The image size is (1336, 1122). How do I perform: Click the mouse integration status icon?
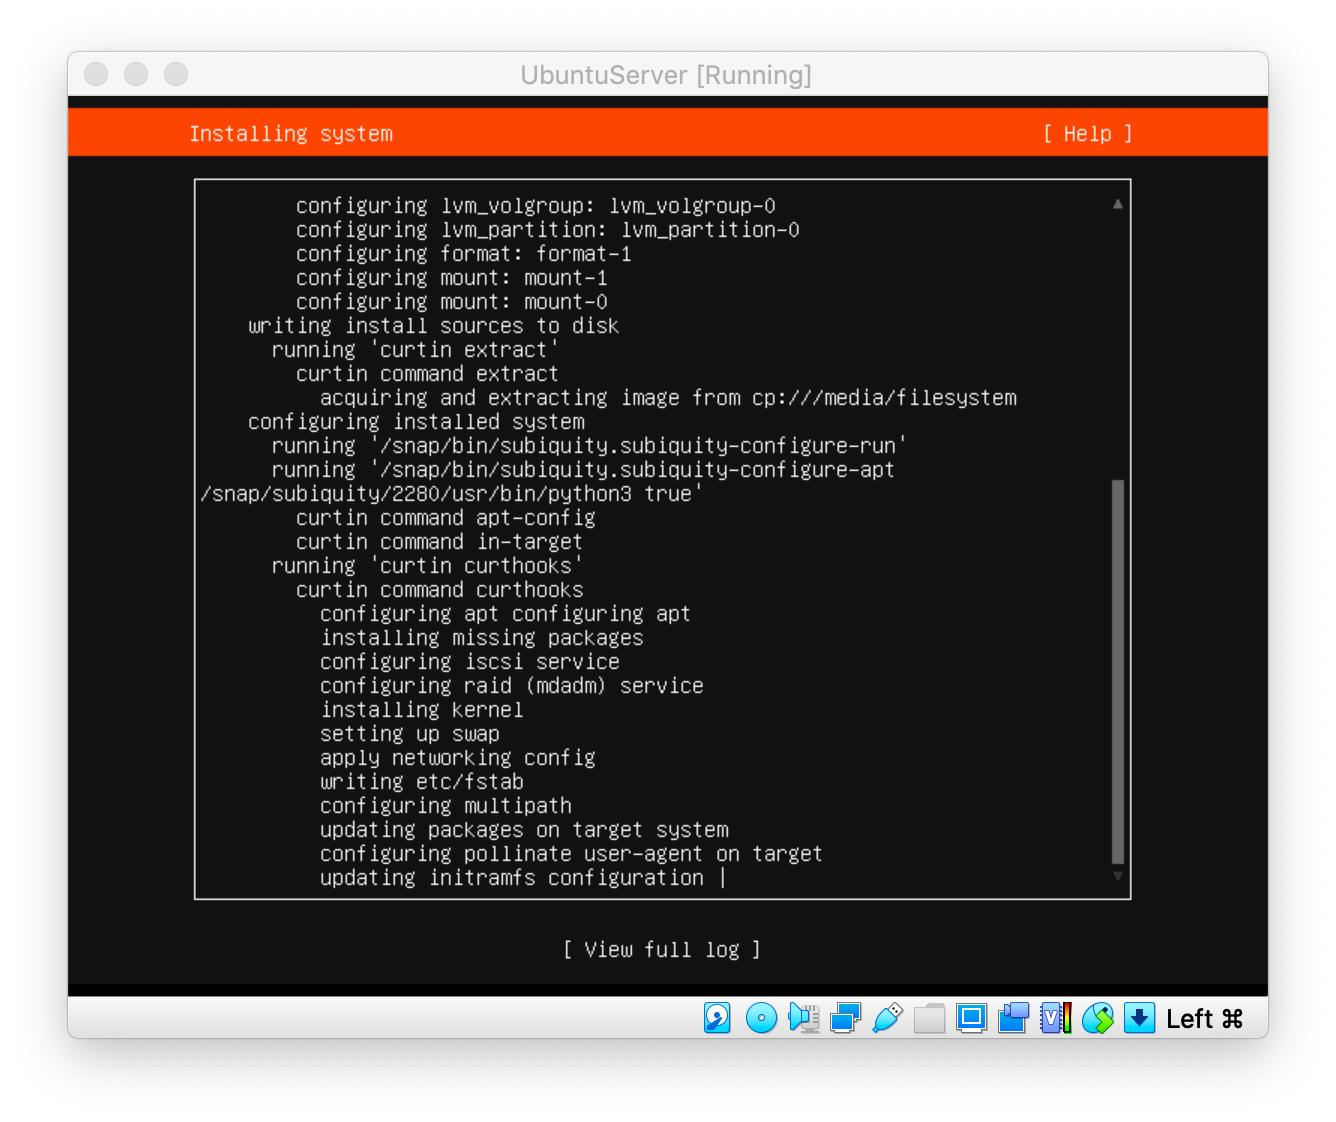[1097, 1018]
